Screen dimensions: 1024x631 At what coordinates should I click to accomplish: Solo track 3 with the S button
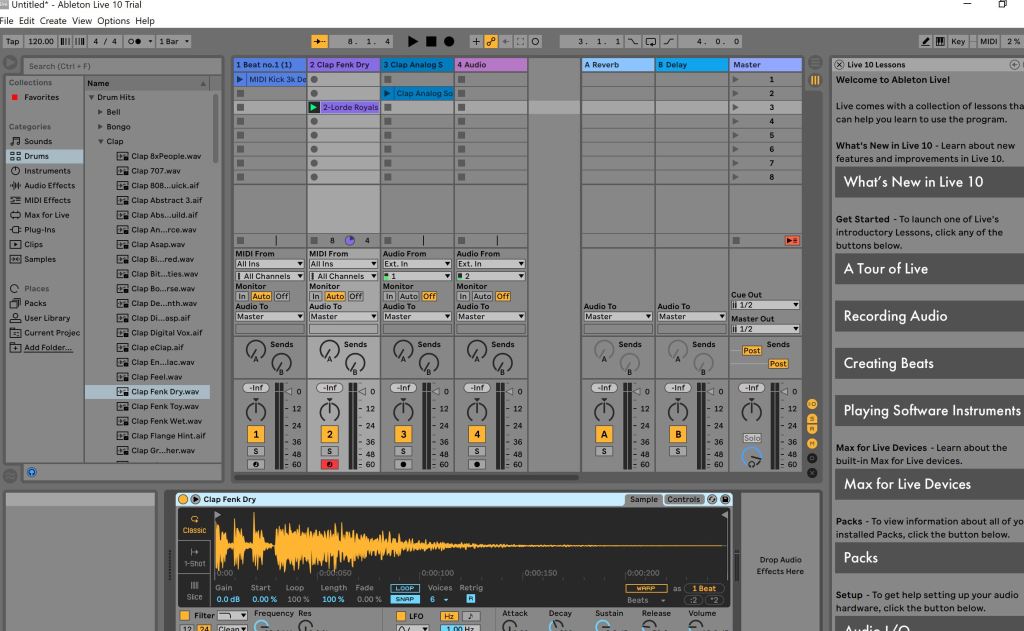tap(405, 452)
